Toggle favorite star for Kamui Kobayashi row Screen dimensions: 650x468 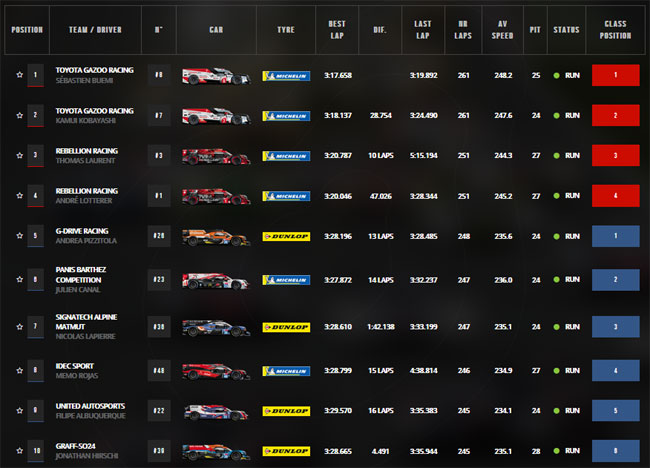coord(19,115)
